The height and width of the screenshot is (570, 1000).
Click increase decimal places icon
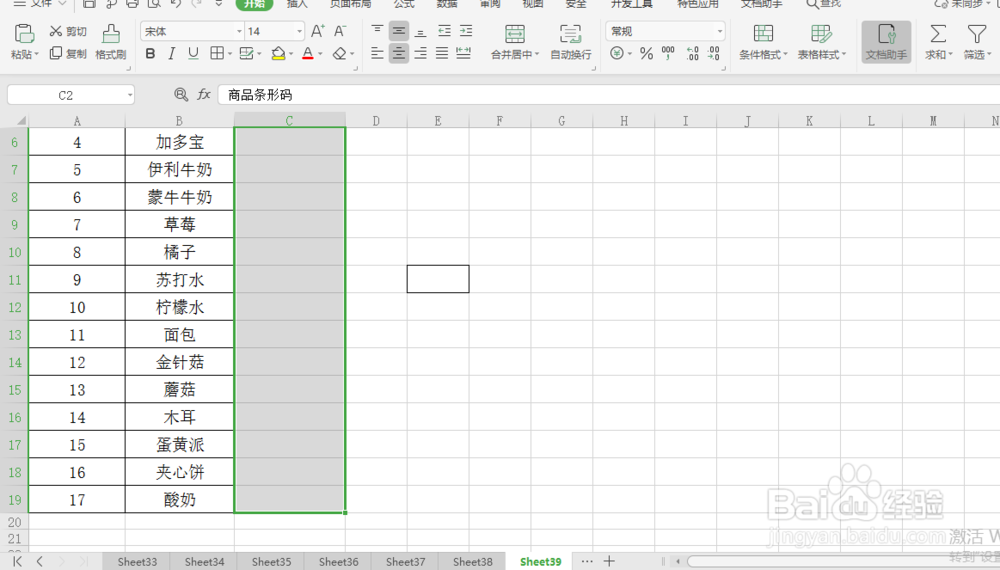(x=693, y=54)
